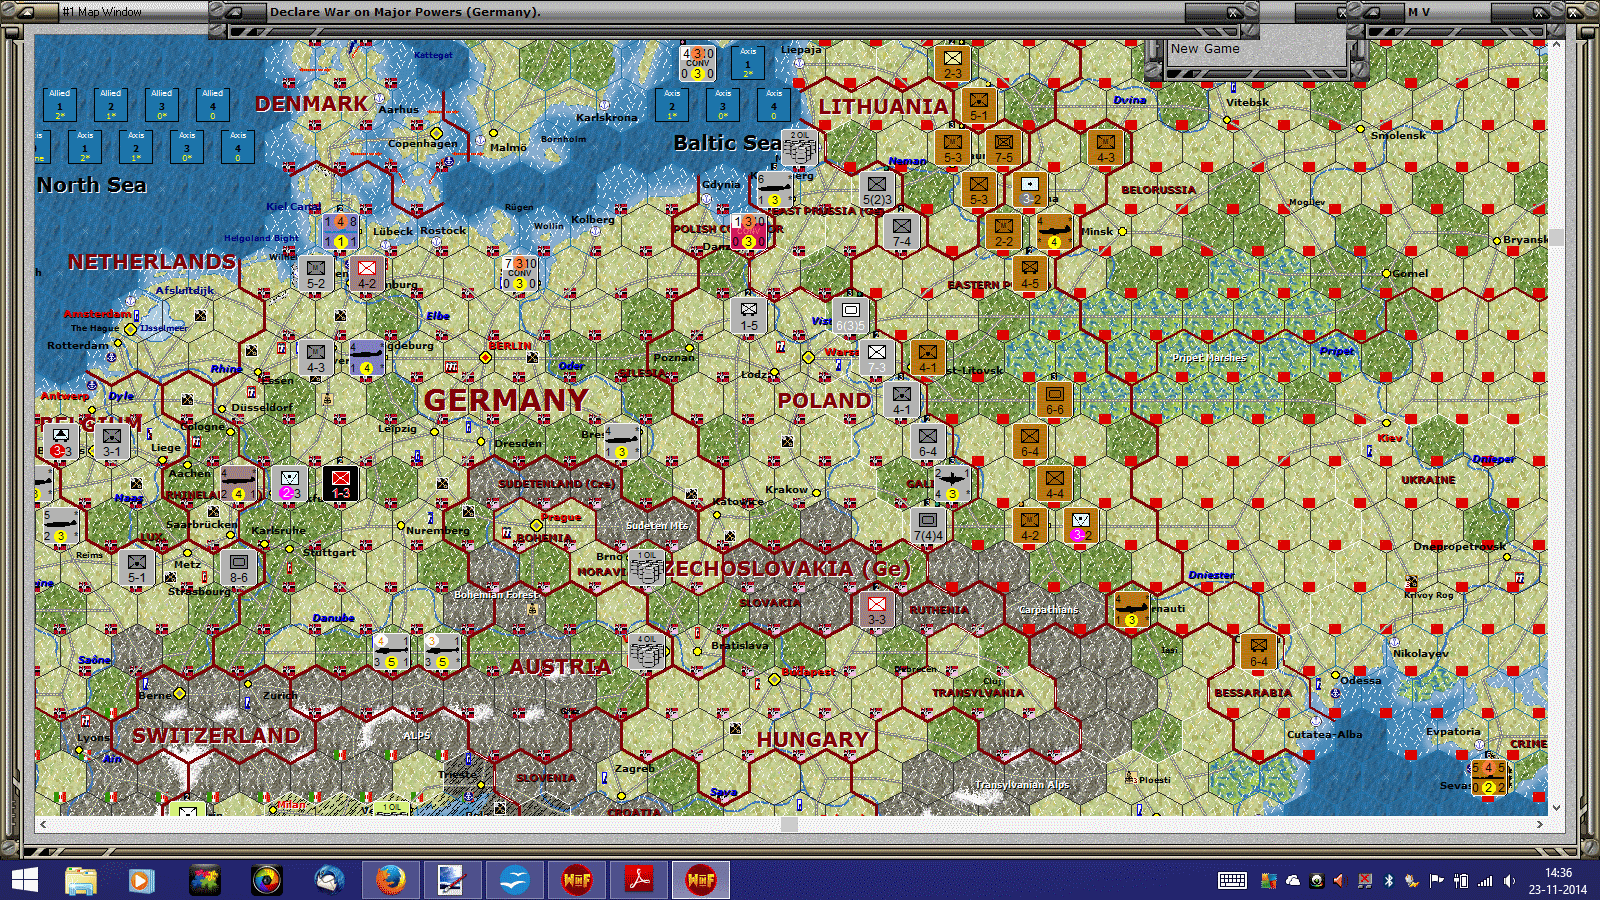Select the Soviet 4-4 unit

click(1055, 483)
